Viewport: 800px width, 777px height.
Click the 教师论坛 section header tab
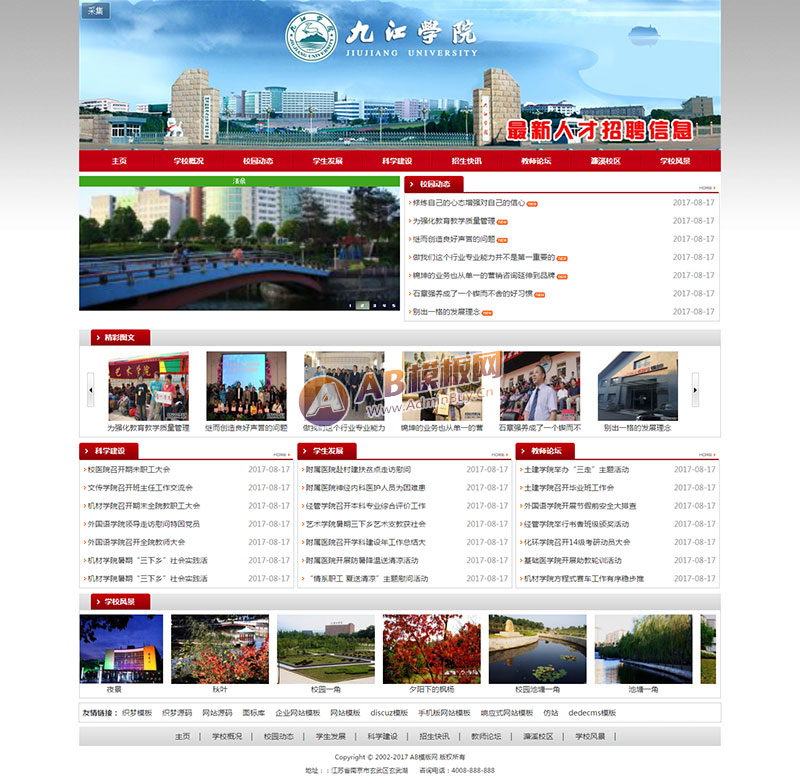[545, 450]
